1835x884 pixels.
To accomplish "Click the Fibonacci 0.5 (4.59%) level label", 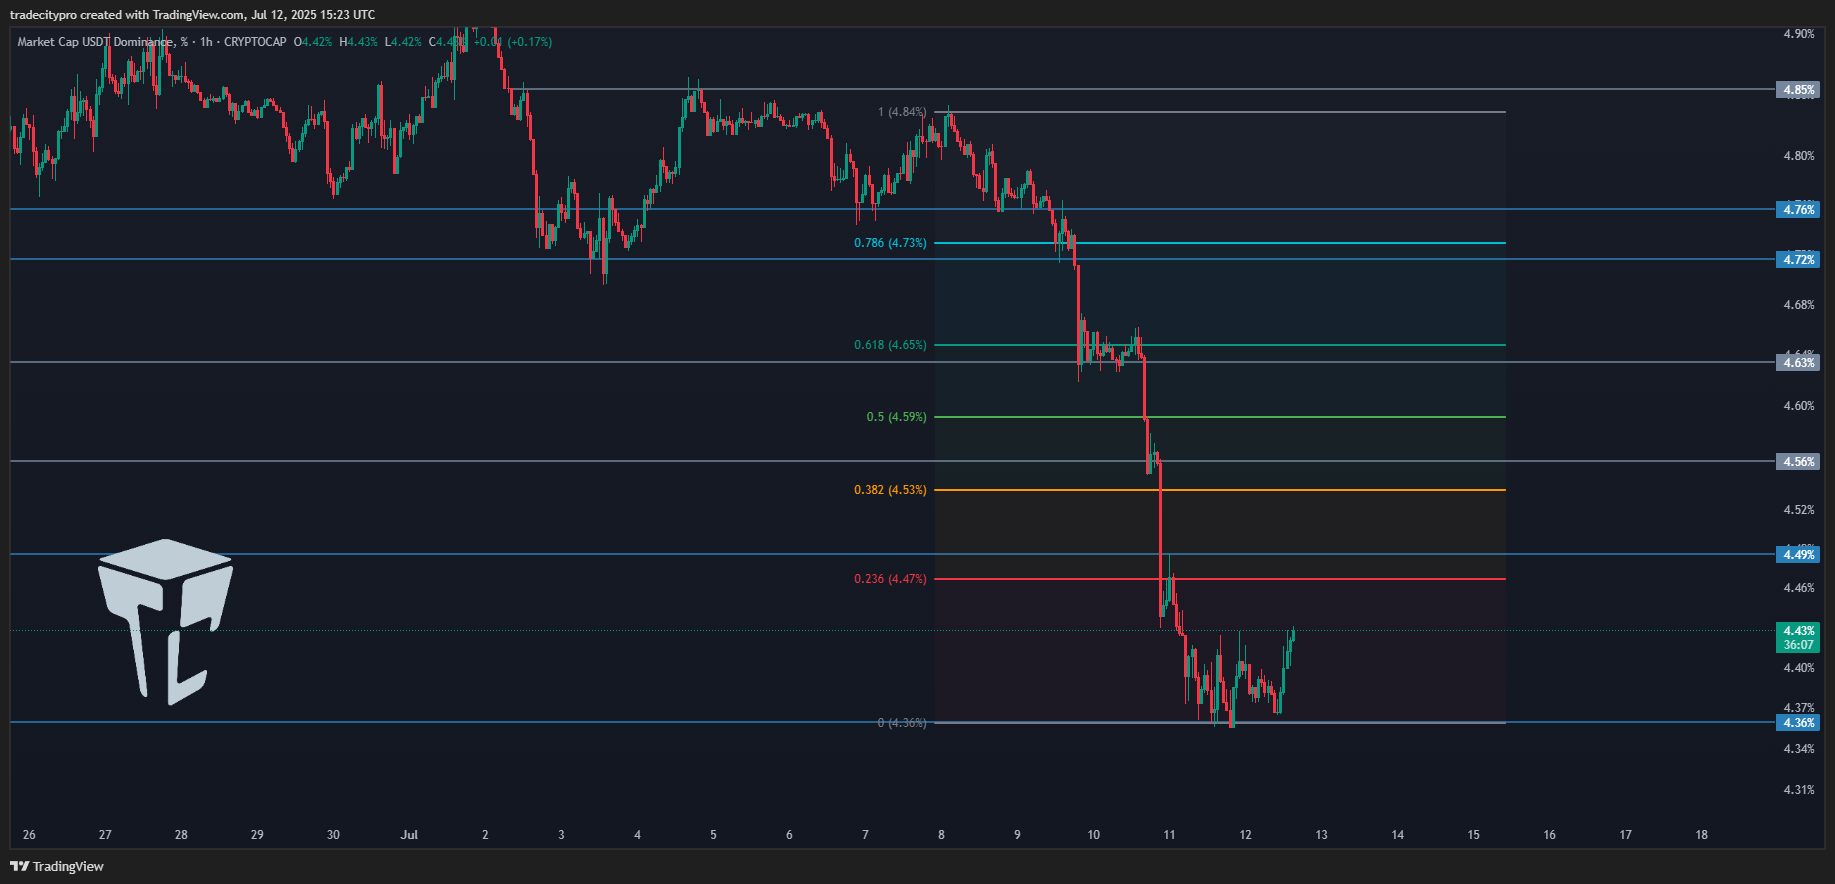I will (x=896, y=417).
